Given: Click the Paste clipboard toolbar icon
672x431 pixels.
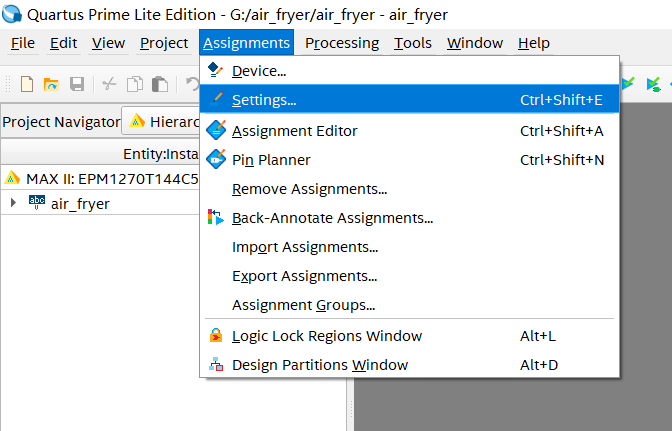Looking at the screenshot, I should click(159, 84).
